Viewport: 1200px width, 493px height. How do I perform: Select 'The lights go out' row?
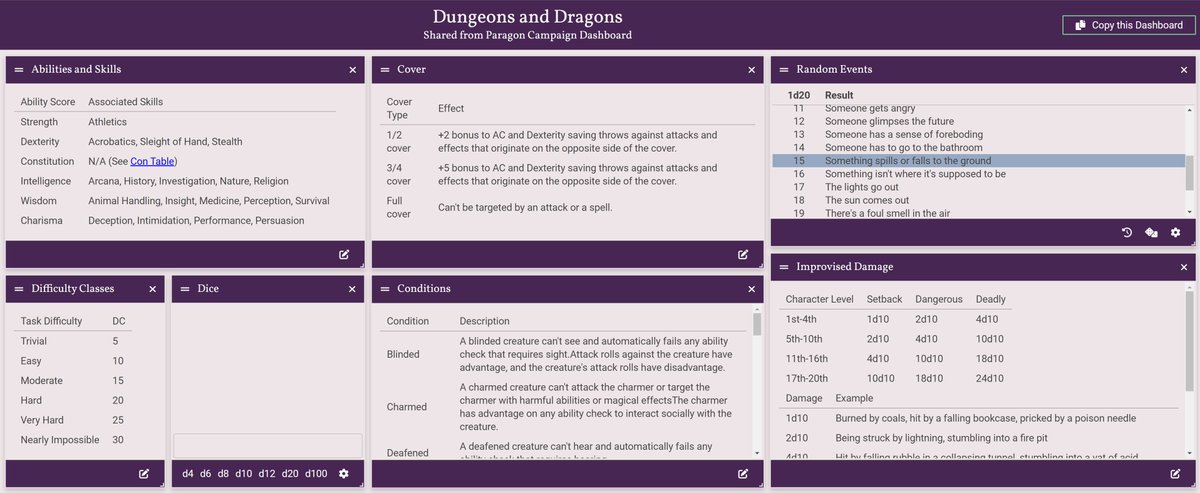click(x=979, y=187)
